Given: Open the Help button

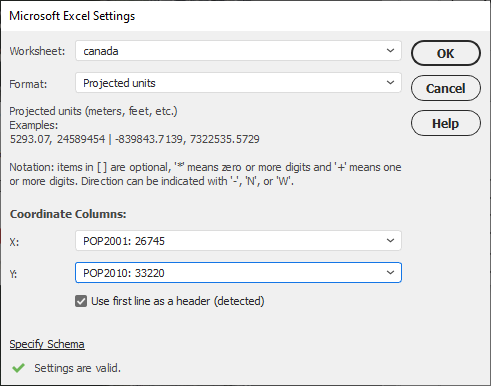Looking at the screenshot, I should point(446,123).
